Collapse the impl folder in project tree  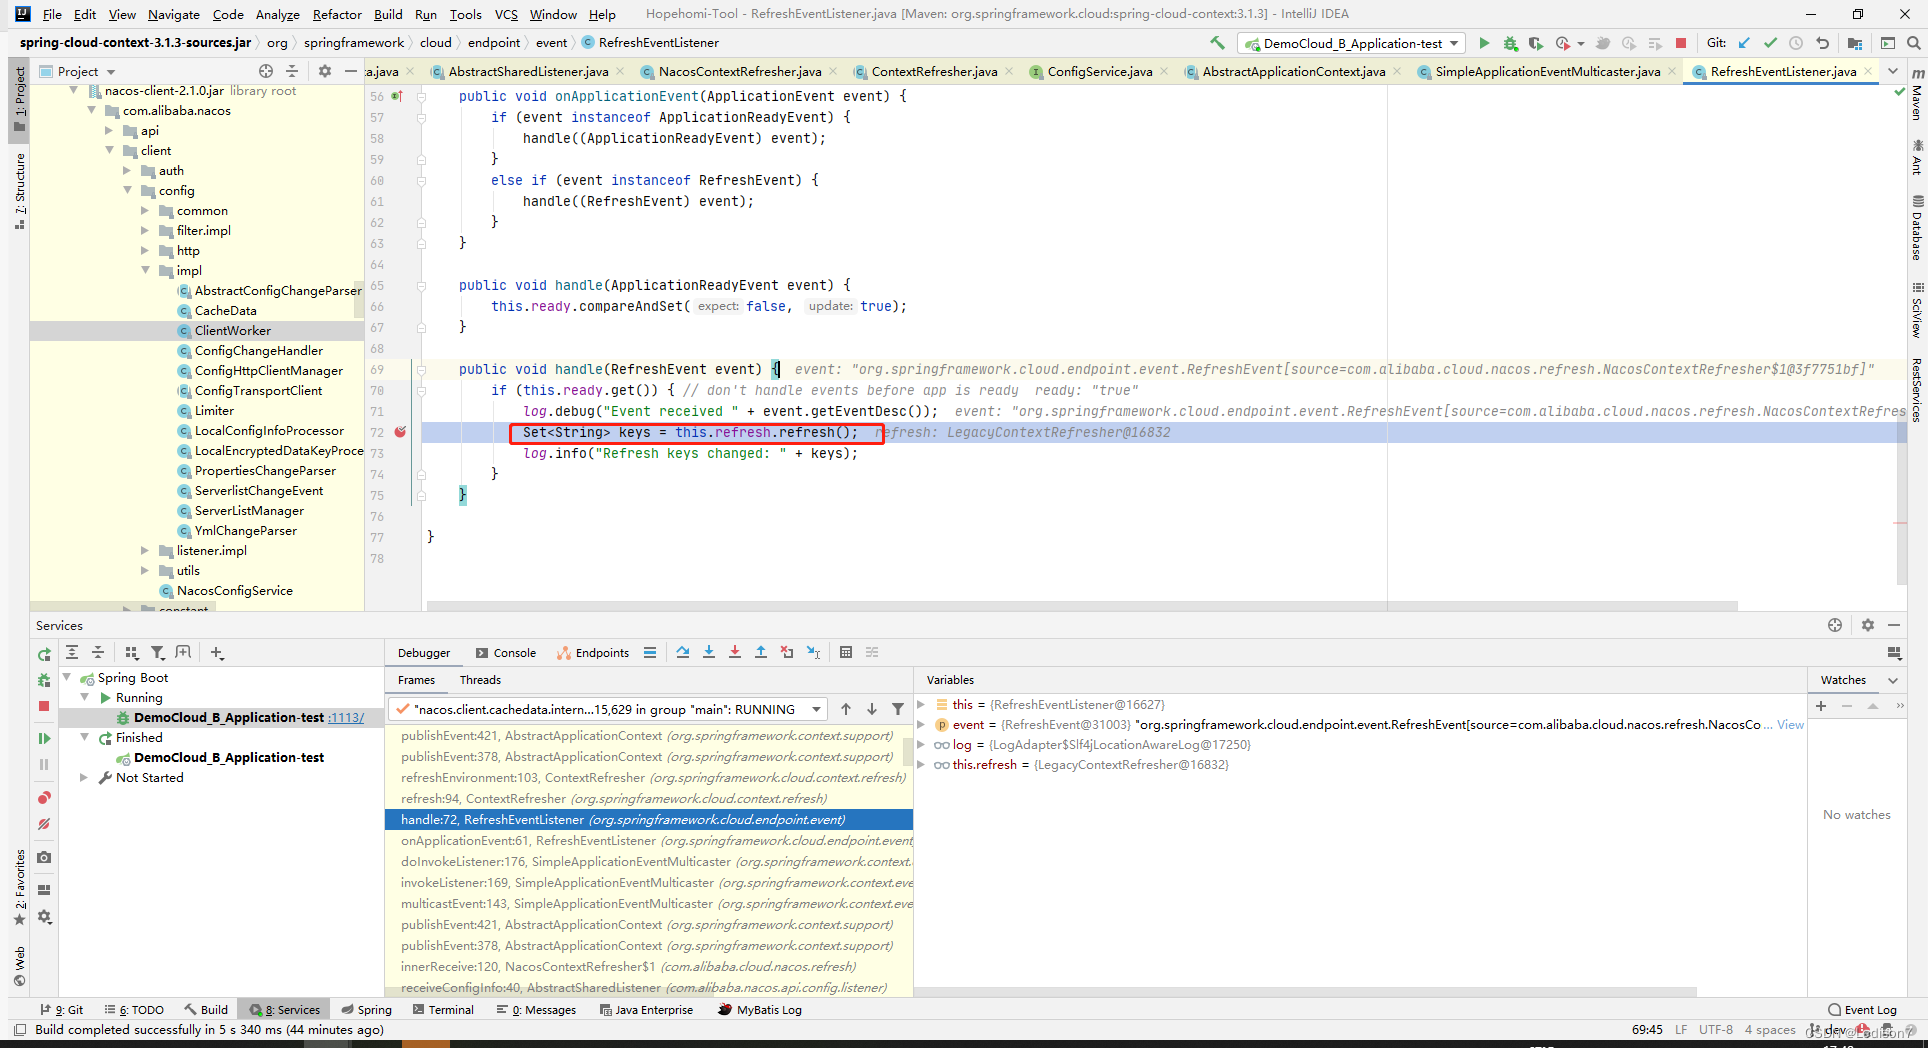point(146,271)
